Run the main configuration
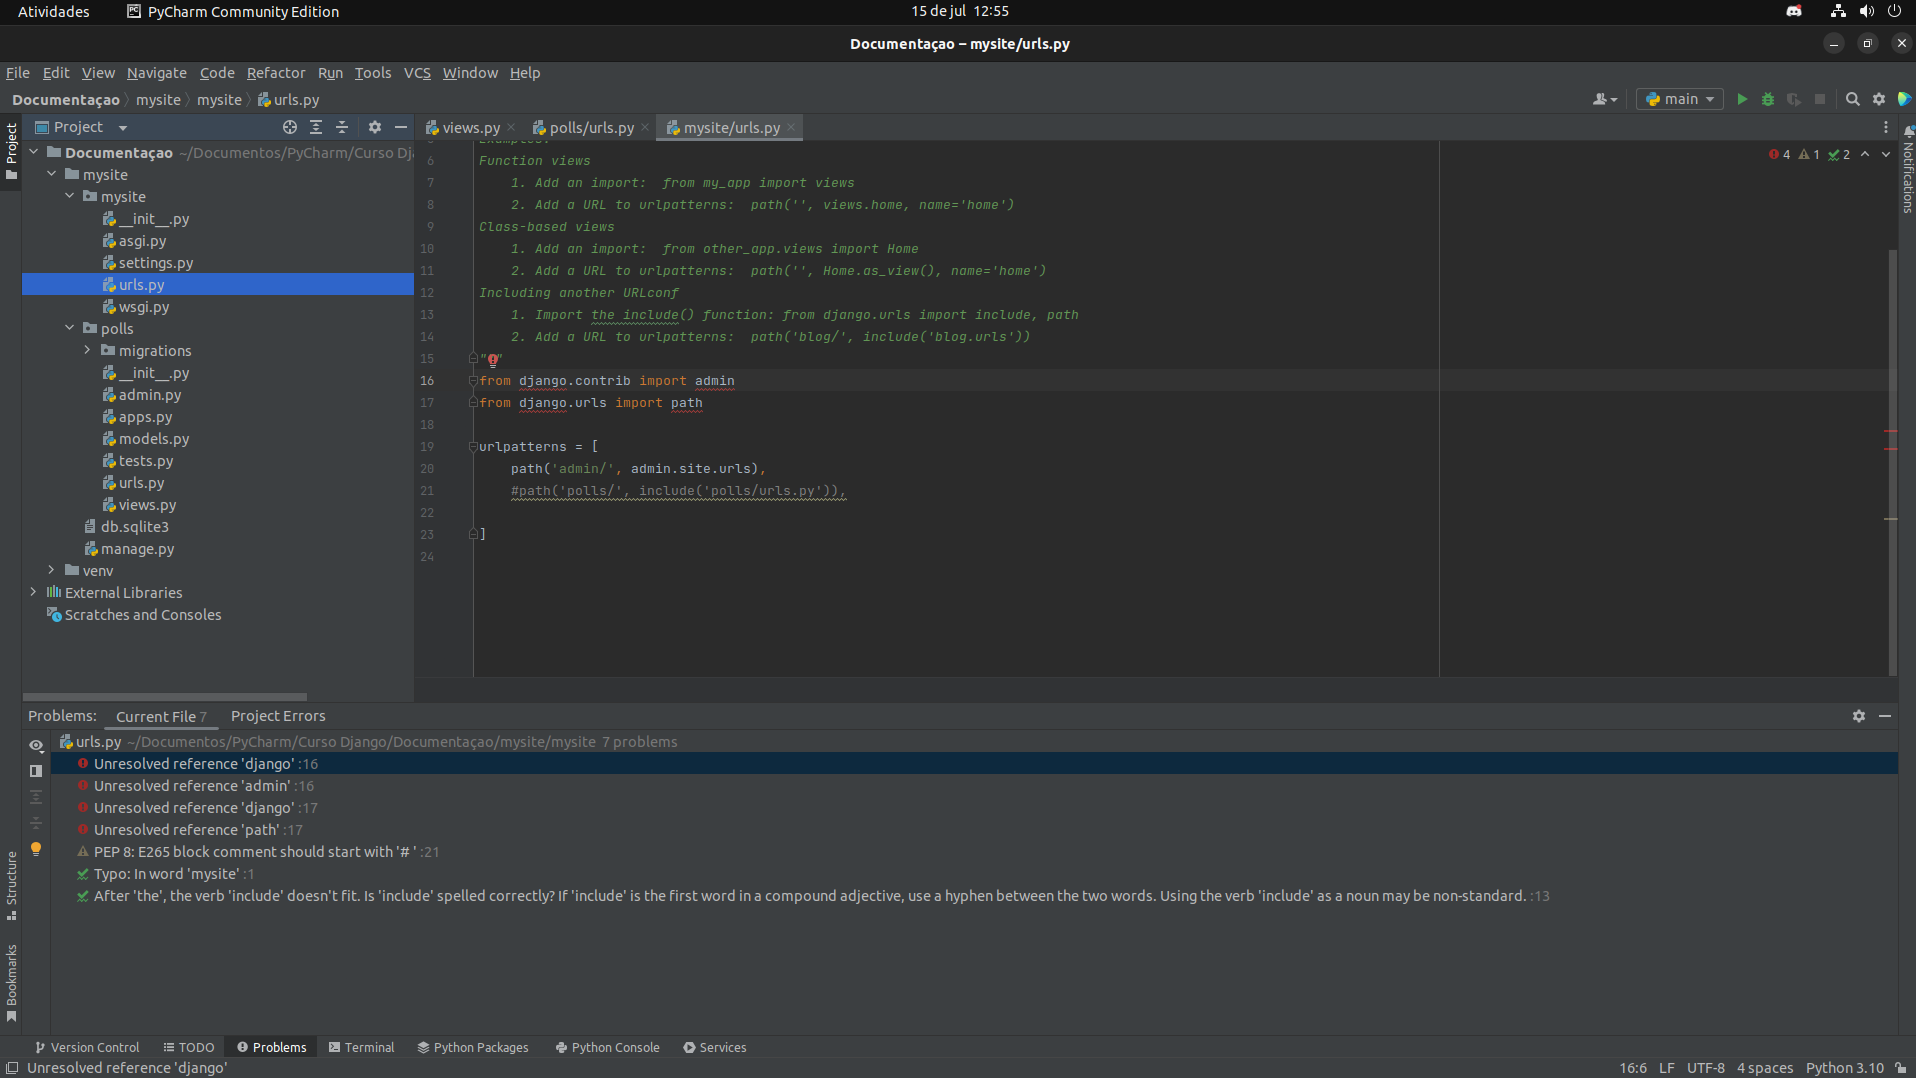 coord(1742,99)
